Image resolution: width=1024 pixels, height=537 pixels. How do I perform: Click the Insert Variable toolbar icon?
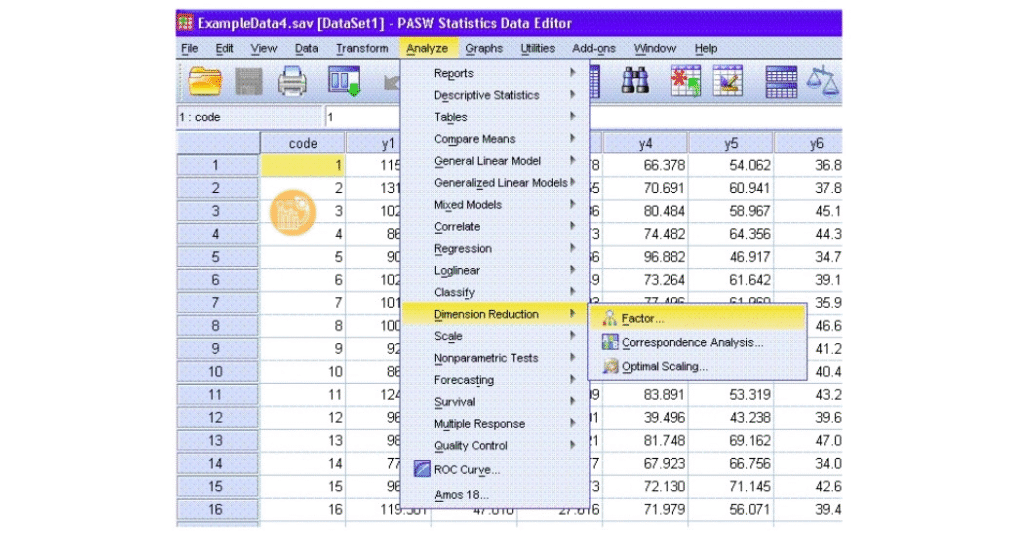pos(727,82)
